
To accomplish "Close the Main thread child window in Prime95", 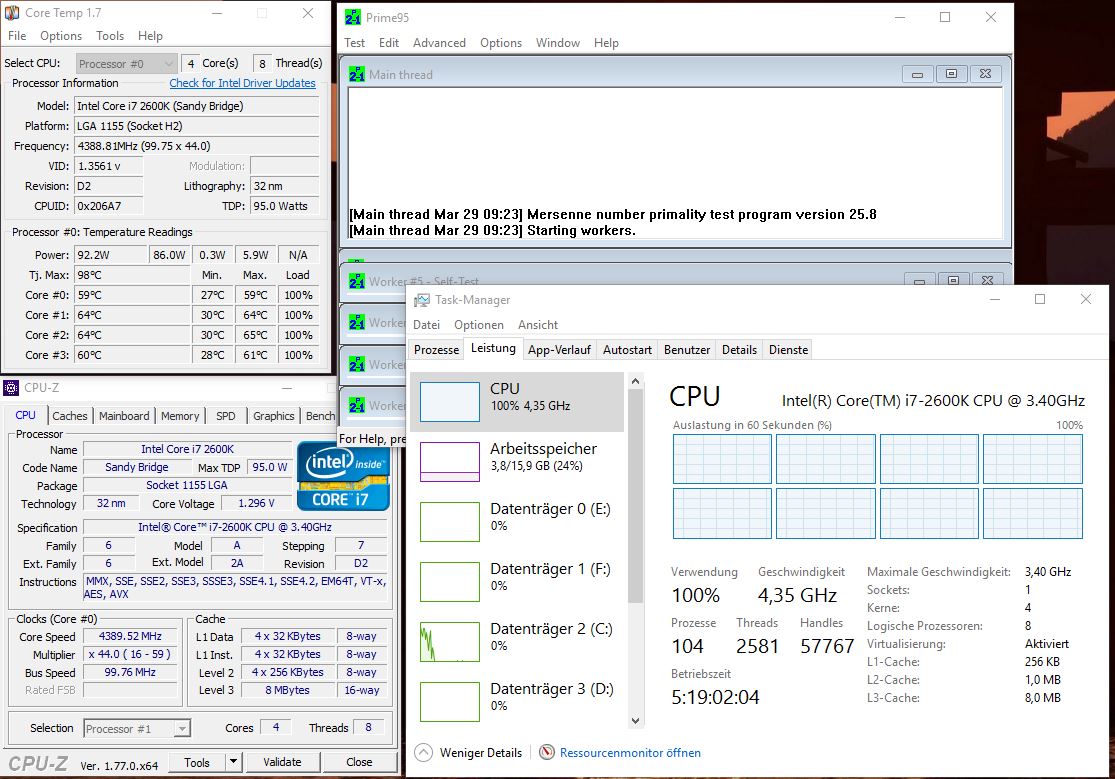I will [x=985, y=73].
